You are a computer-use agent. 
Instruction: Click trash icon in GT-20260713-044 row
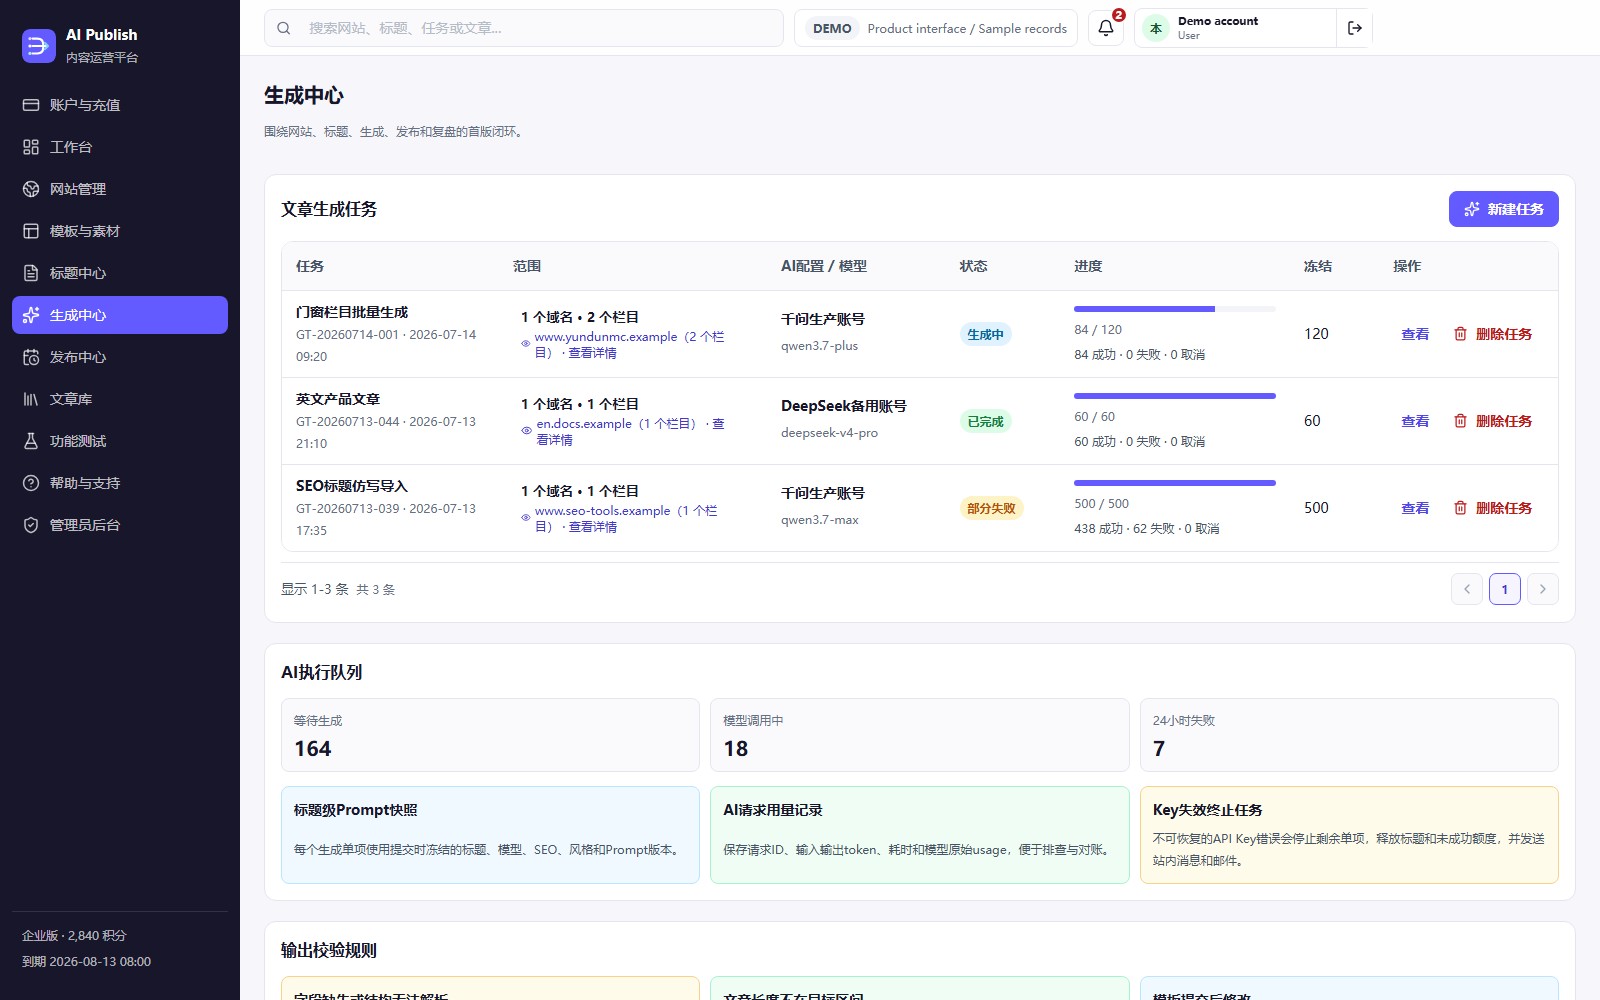[1460, 421]
